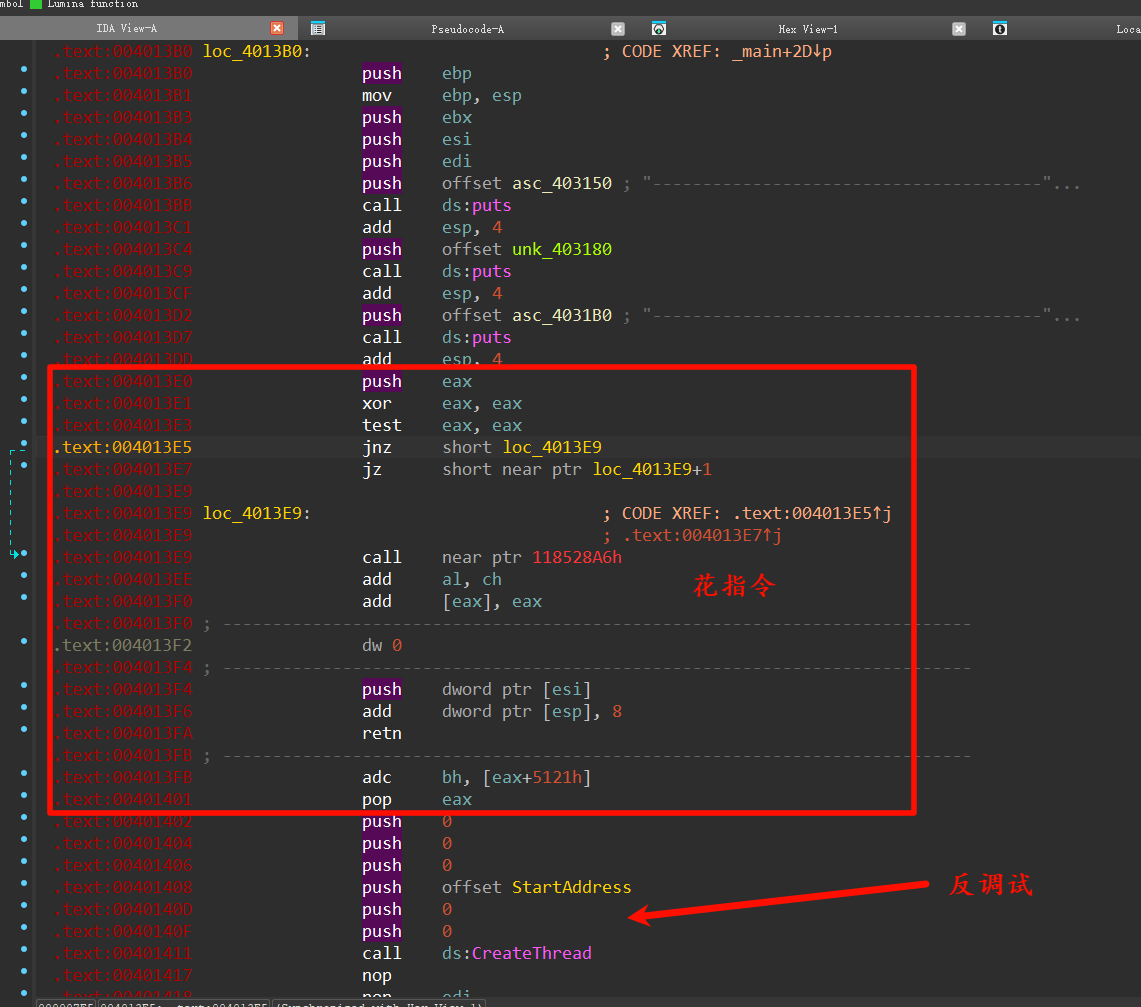
Task: Click breakpoint dot beside call ds:CreateThread
Action: [x=24, y=949]
